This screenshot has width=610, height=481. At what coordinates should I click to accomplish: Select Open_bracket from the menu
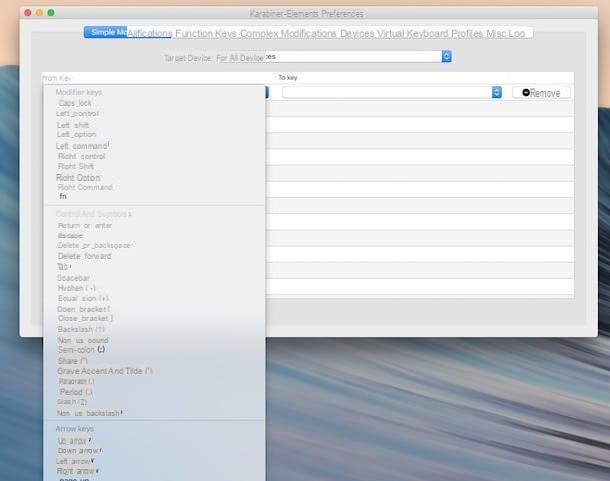[83, 309]
